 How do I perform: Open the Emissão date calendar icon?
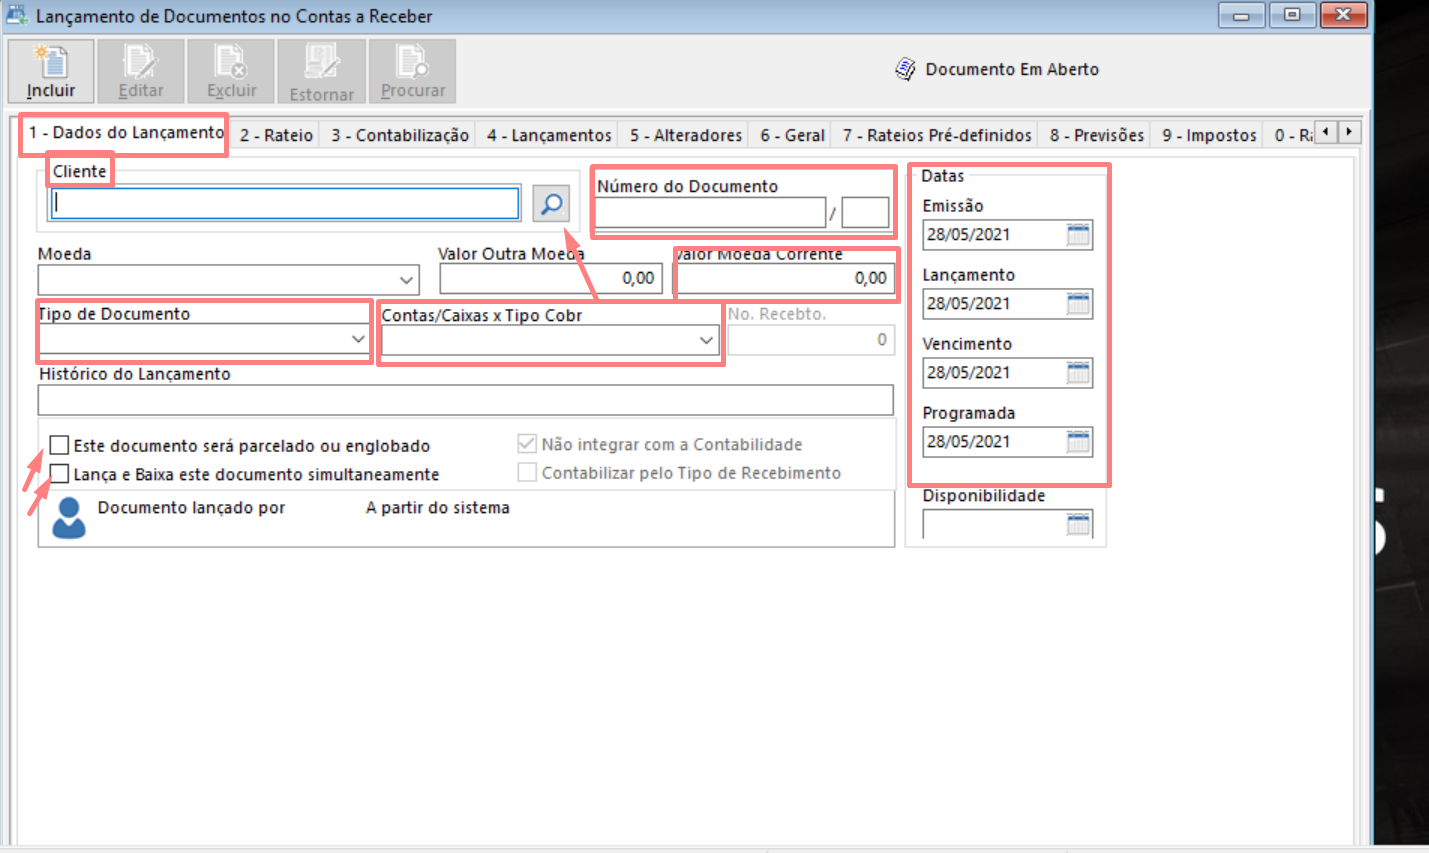click(x=1078, y=235)
